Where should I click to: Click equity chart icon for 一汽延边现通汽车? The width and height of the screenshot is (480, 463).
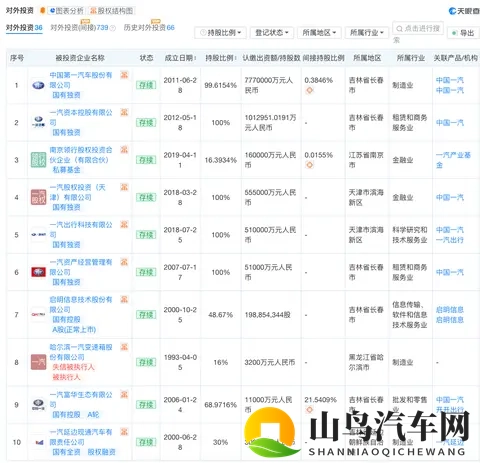click(124, 432)
